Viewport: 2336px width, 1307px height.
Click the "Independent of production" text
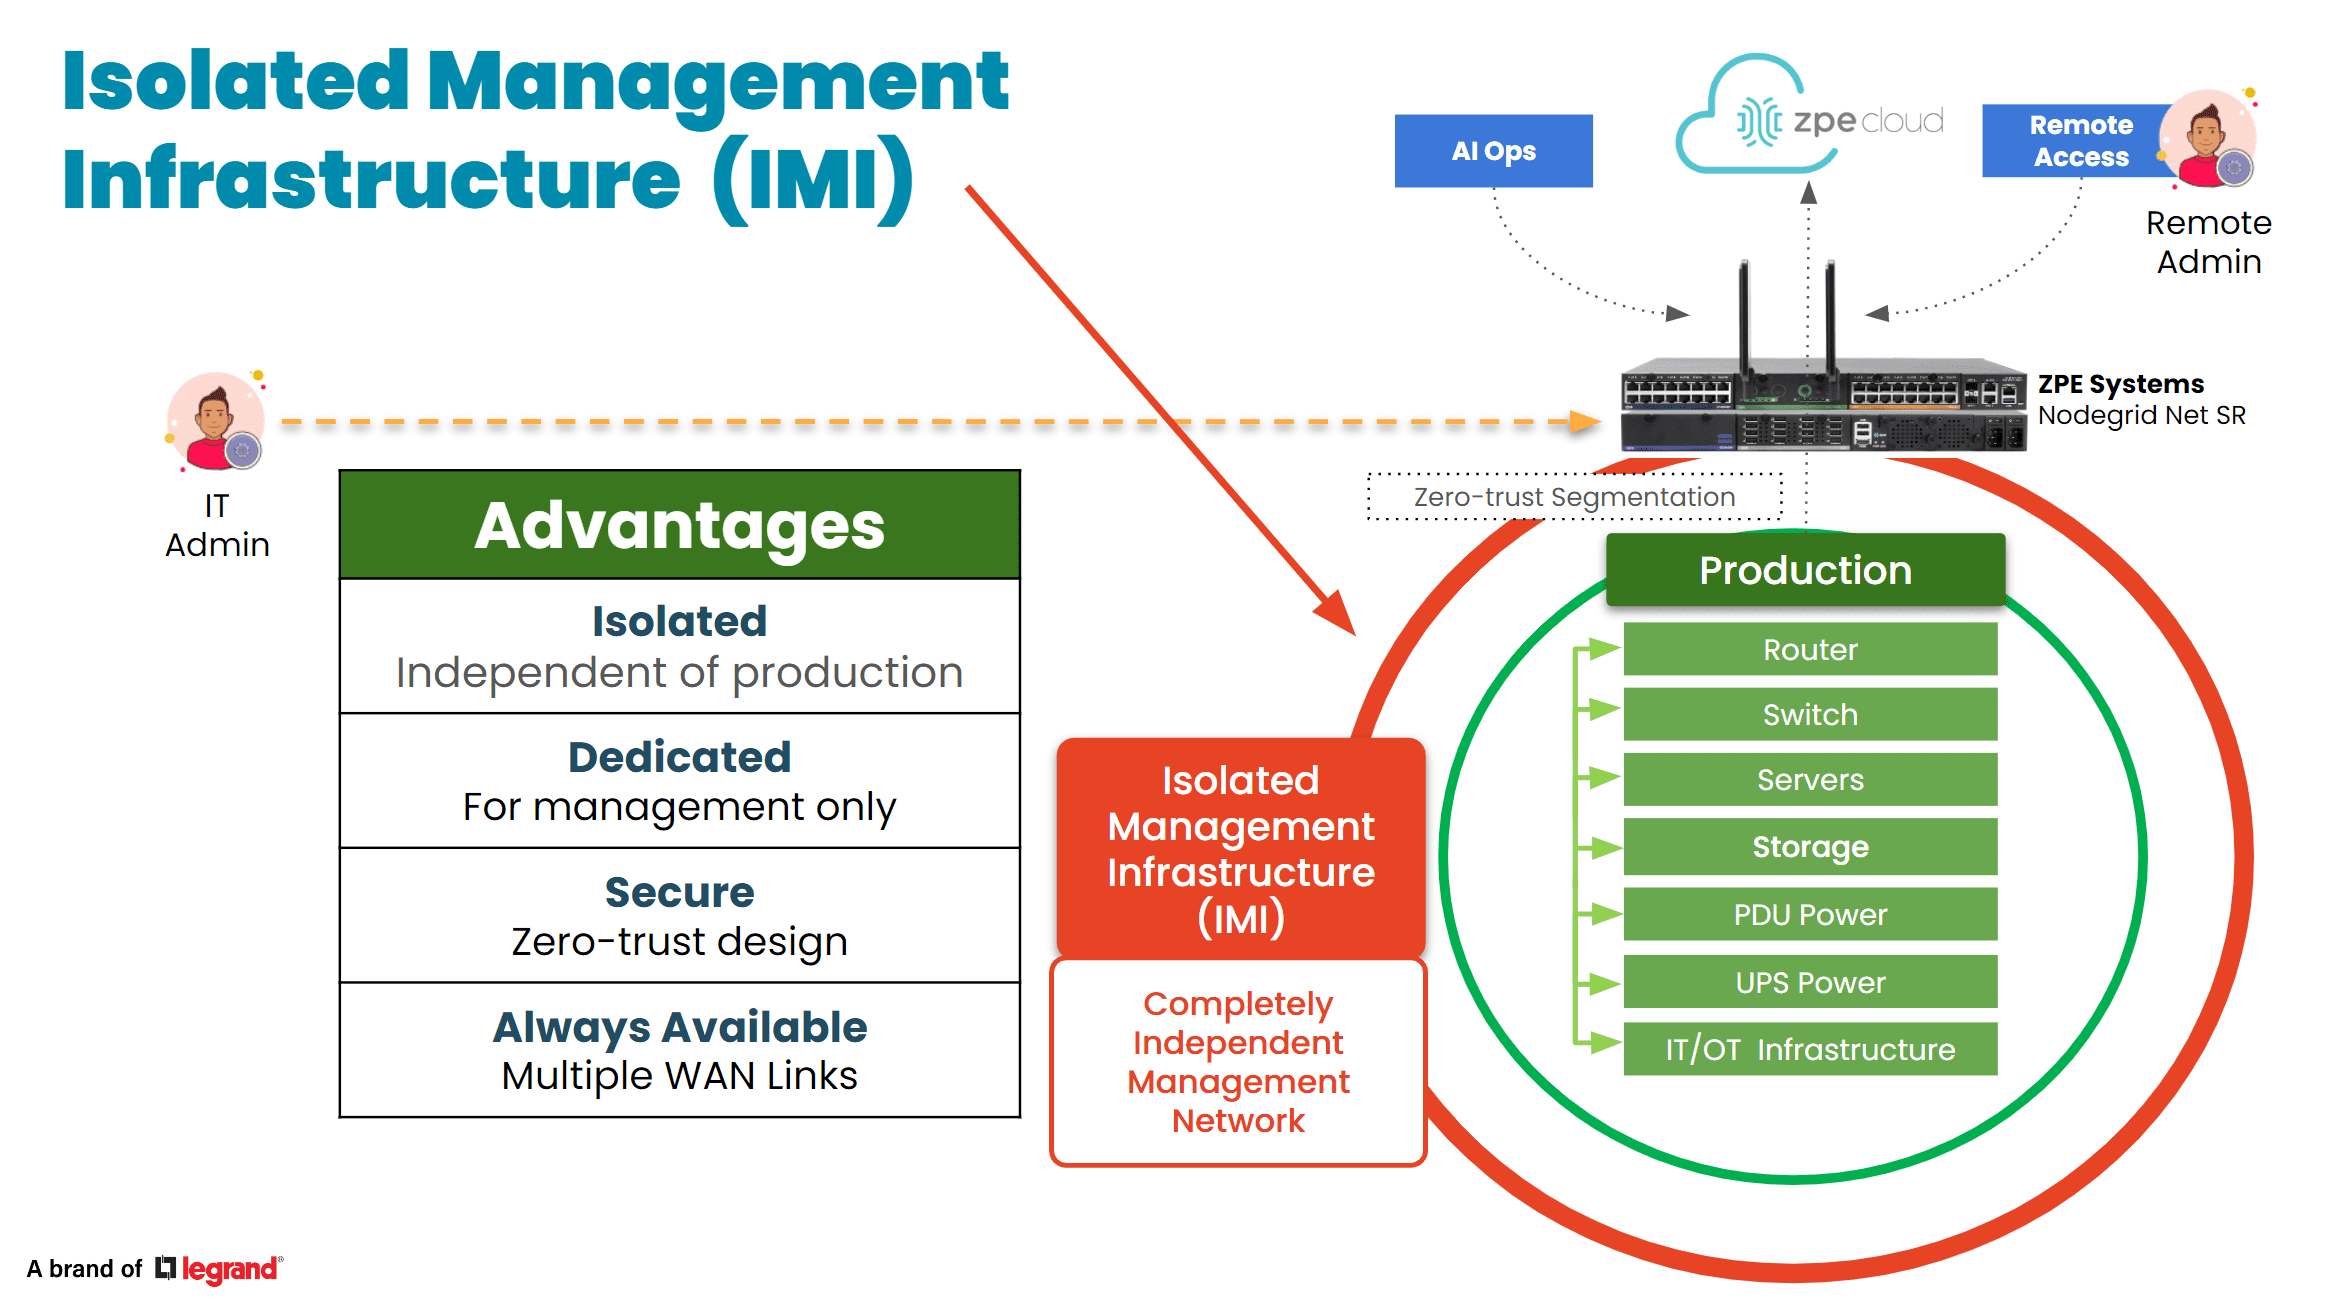point(680,673)
